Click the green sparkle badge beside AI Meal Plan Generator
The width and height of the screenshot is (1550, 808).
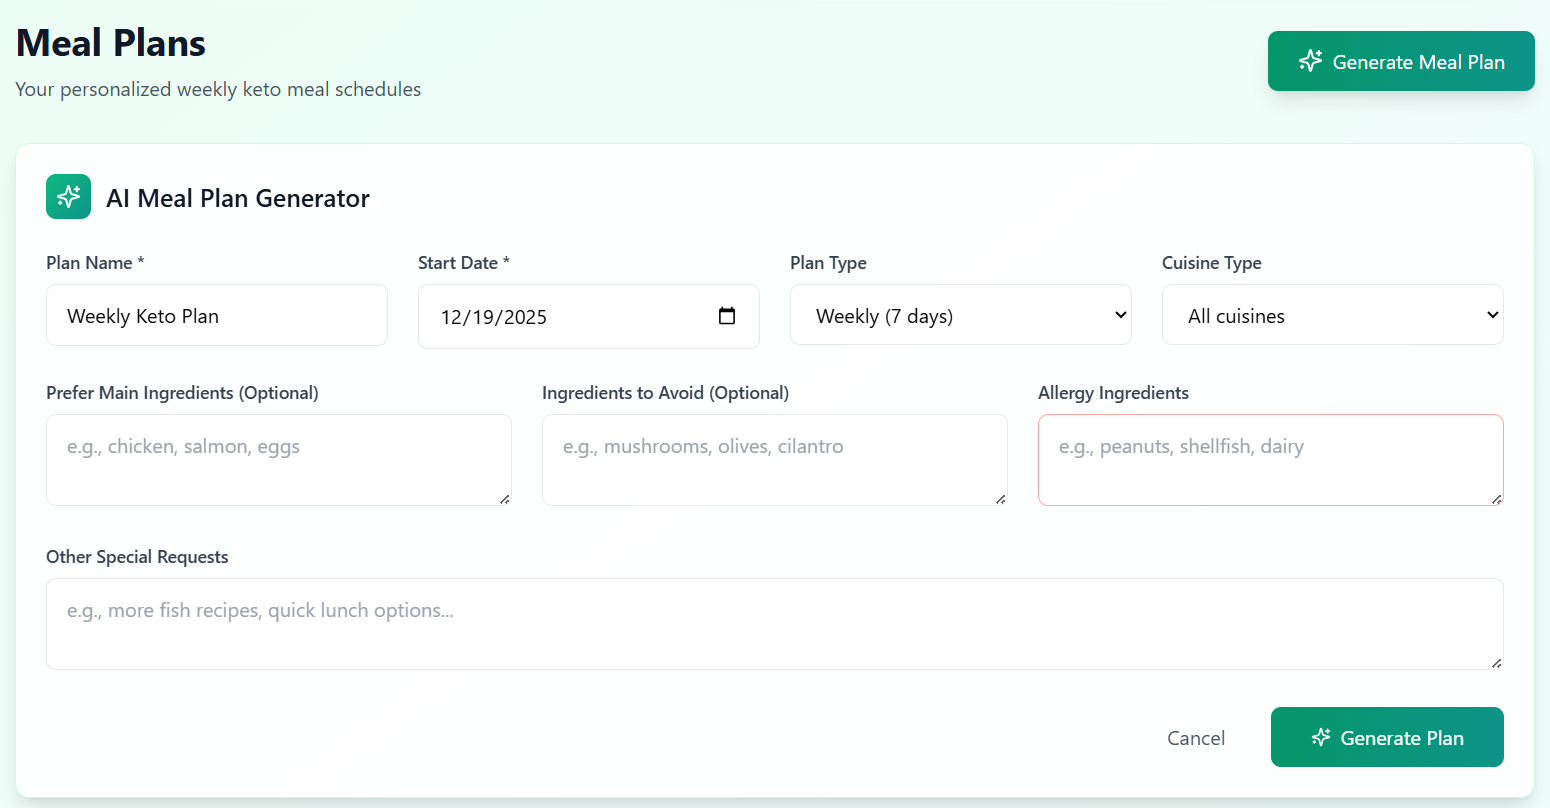pos(68,197)
